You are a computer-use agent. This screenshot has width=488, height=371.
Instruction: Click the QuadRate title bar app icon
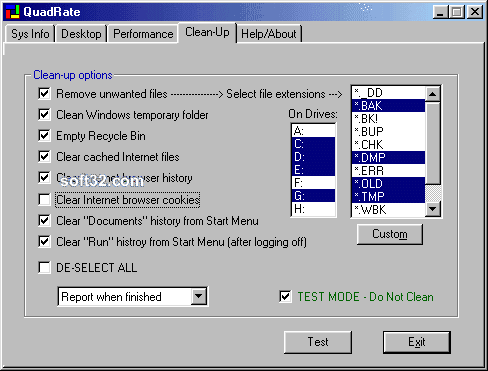pyautogui.click(x=12, y=12)
